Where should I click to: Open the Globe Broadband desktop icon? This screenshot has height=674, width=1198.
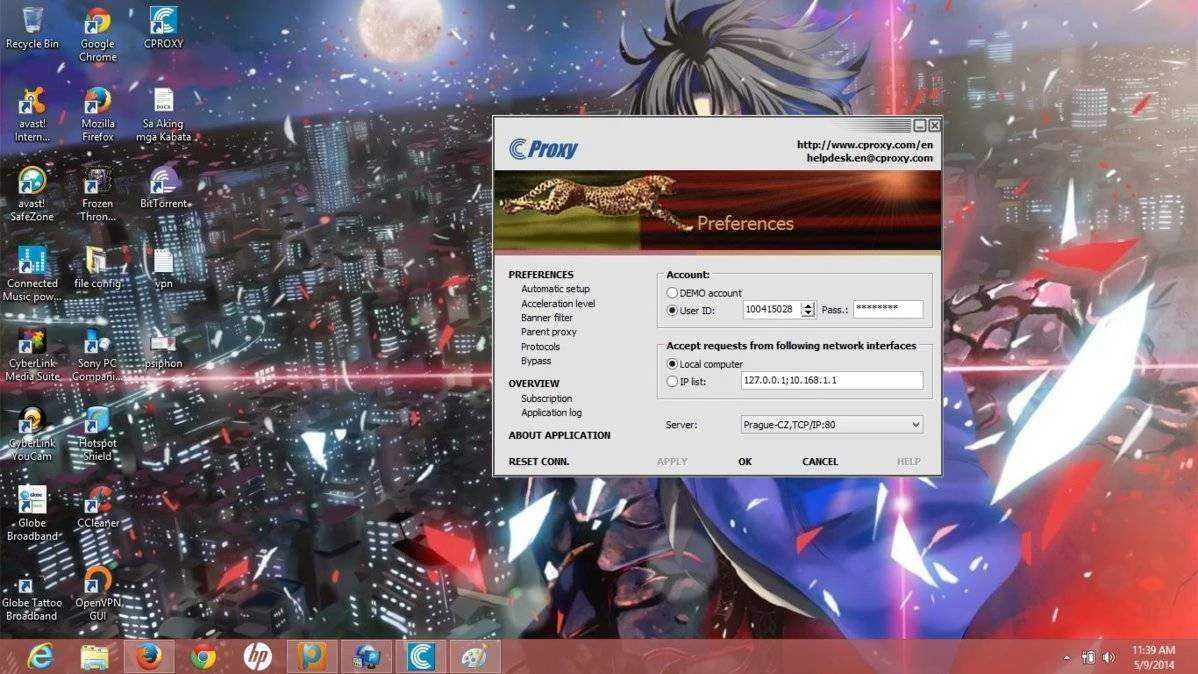[x=32, y=514]
